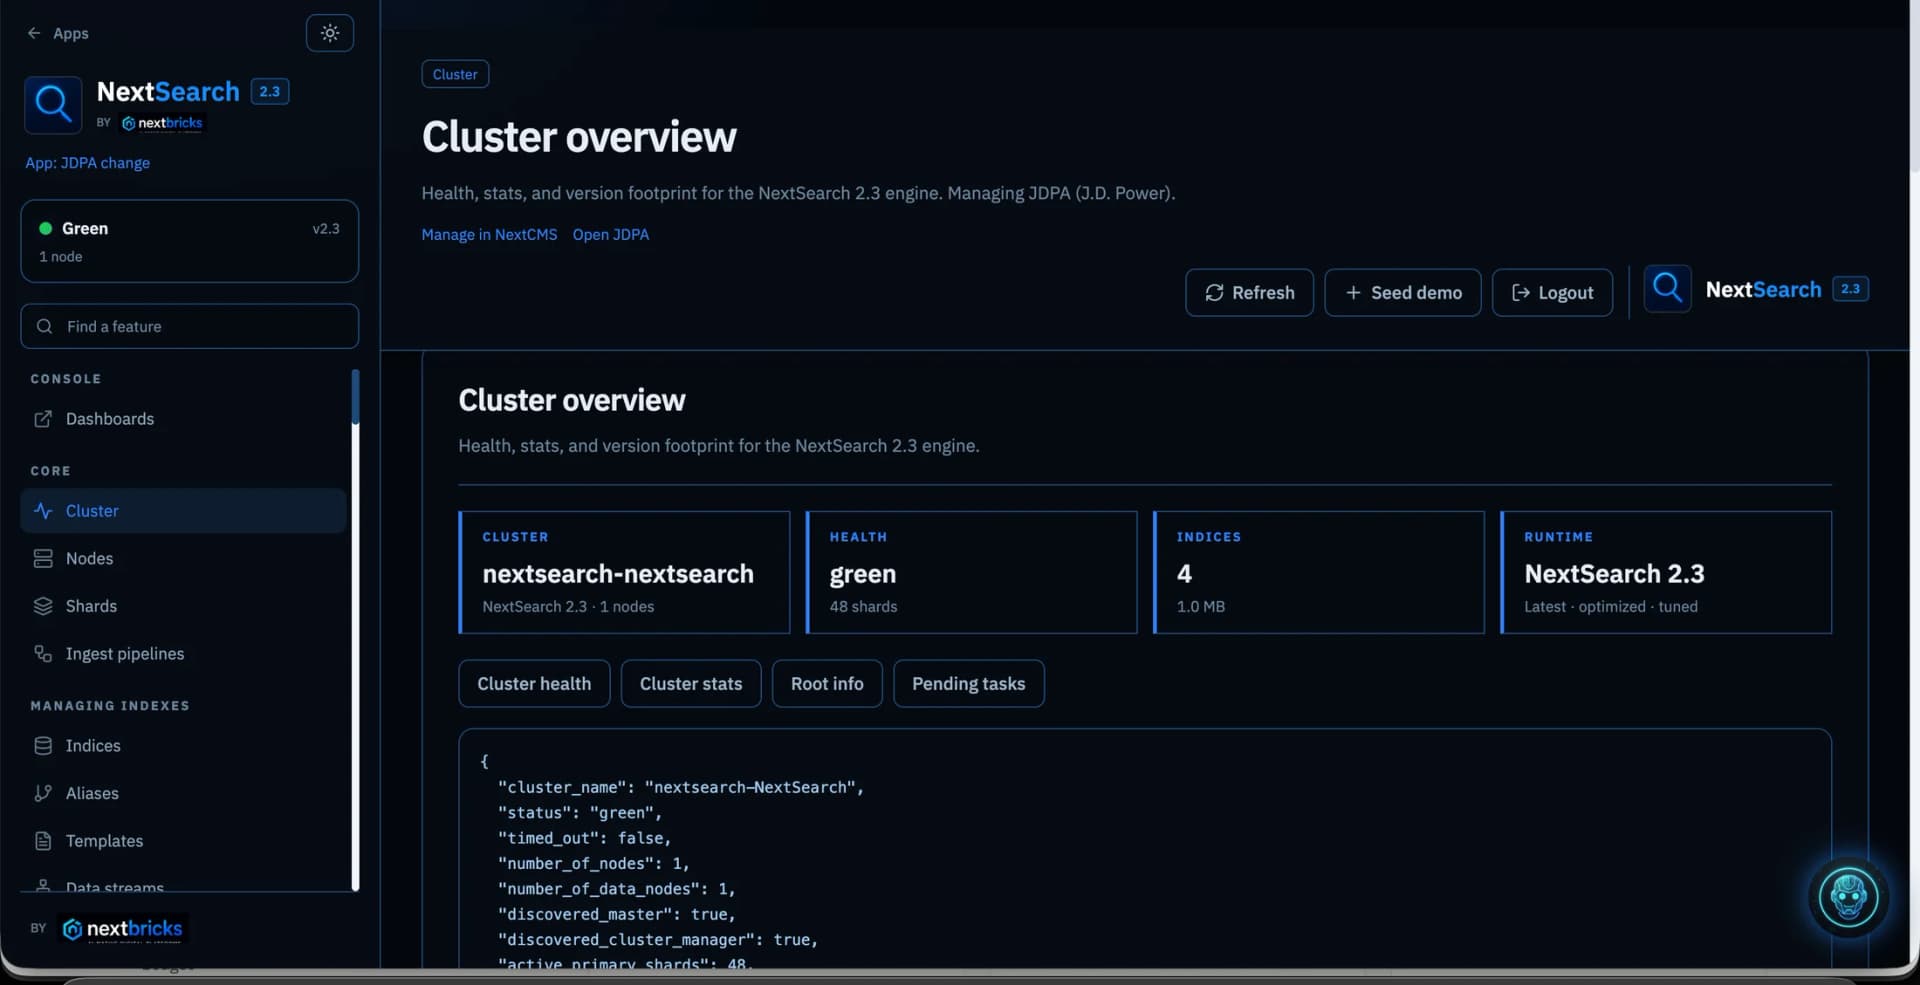Click the App: JDPA change link

88,163
